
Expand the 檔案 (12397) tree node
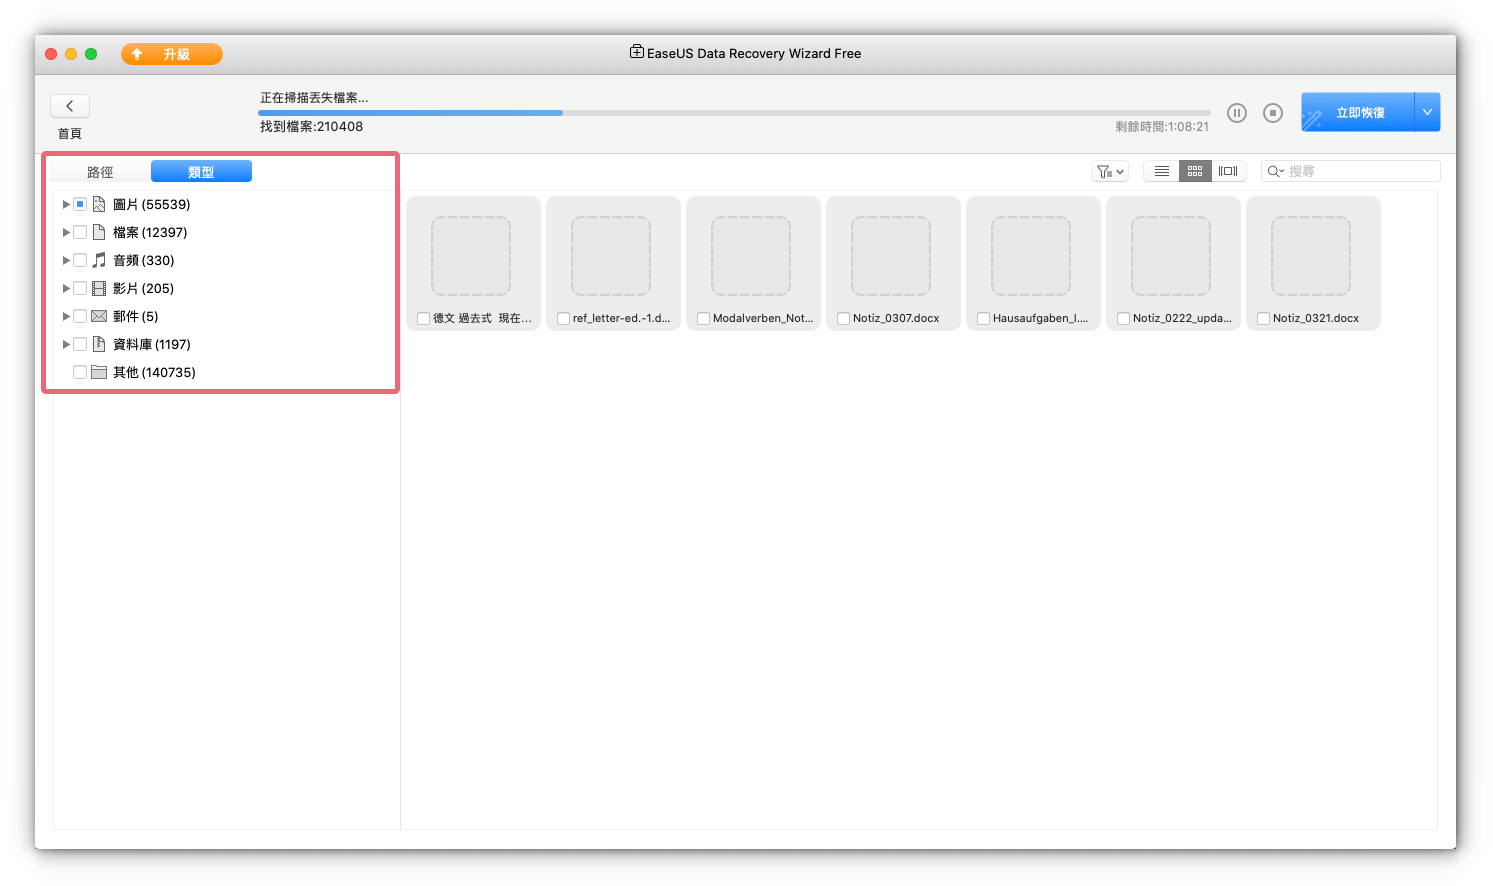[x=66, y=232]
